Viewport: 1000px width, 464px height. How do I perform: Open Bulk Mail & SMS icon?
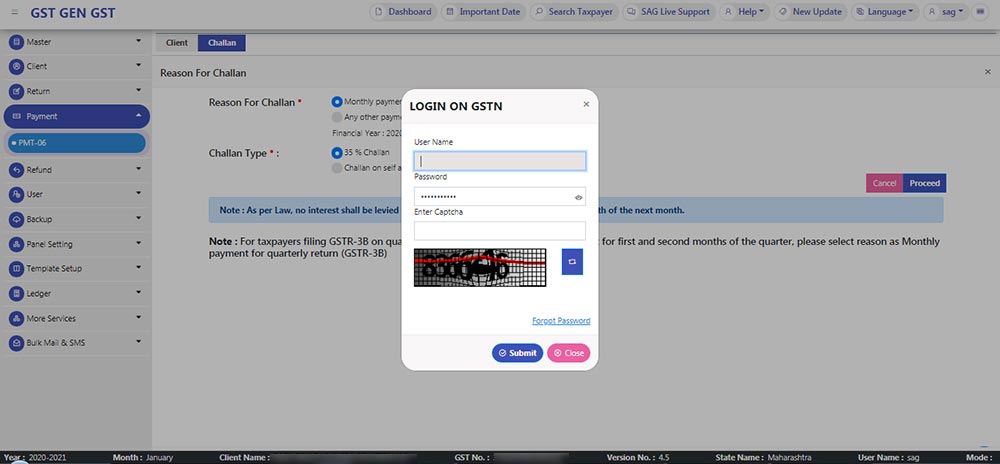click(16, 343)
